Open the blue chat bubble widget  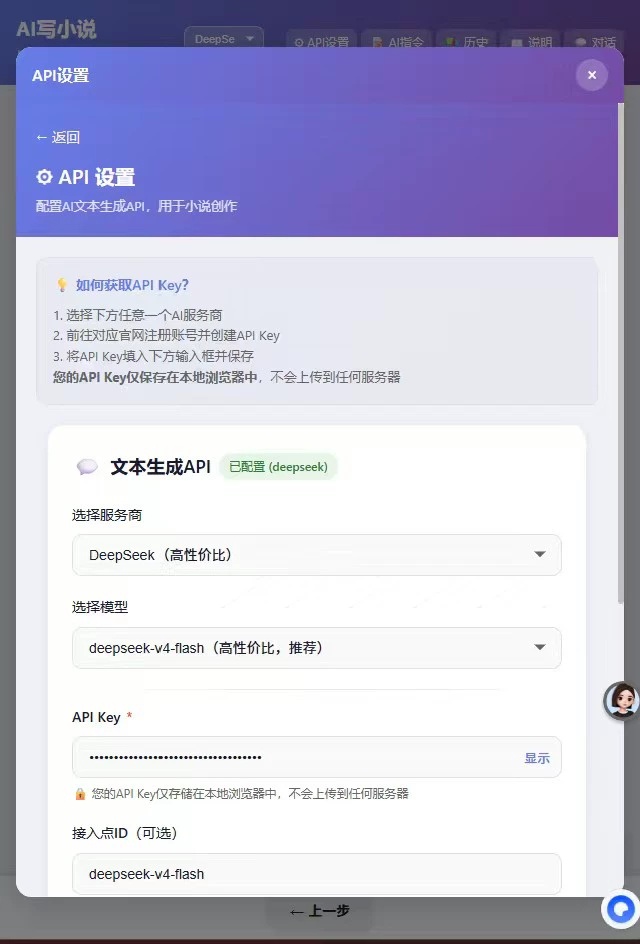click(621, 908)
